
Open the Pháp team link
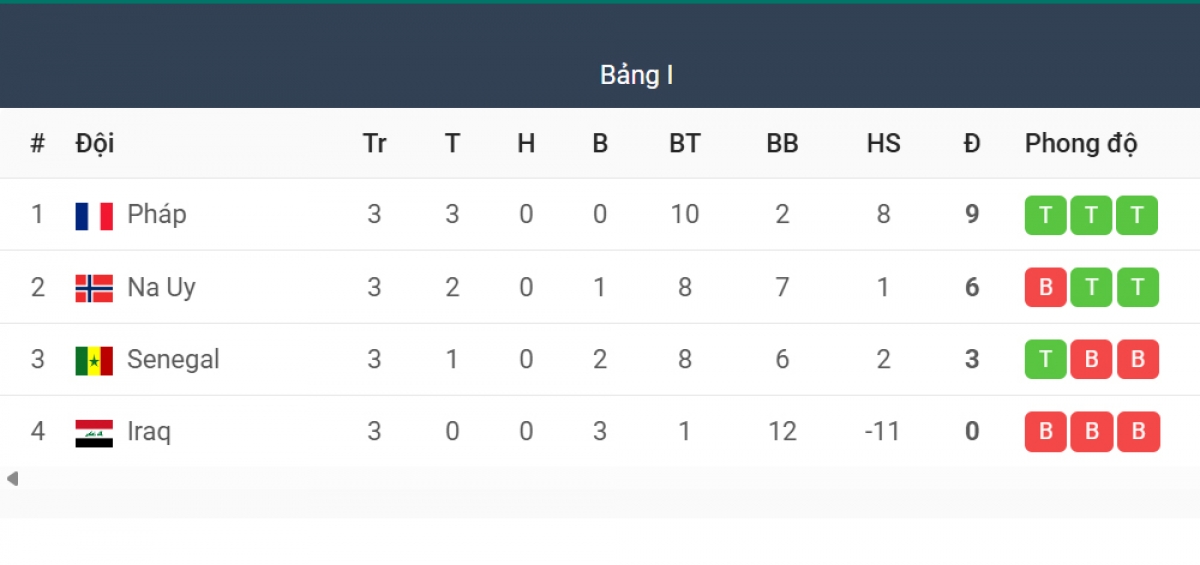(x=157, y=214)
